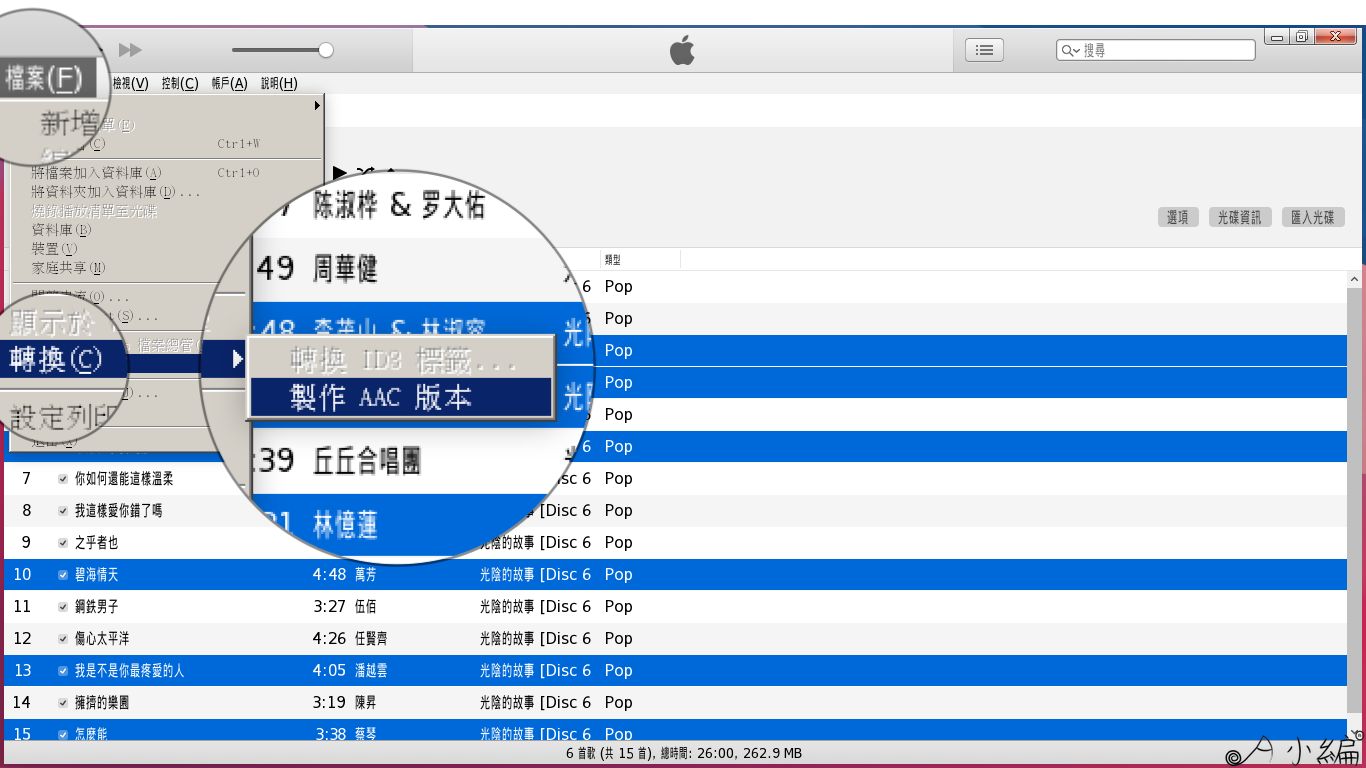The width and height of the screenshot is (1366, 768).
Task: Click artist 任賢齊 in row 12
Action: click(x=371, y=639)
